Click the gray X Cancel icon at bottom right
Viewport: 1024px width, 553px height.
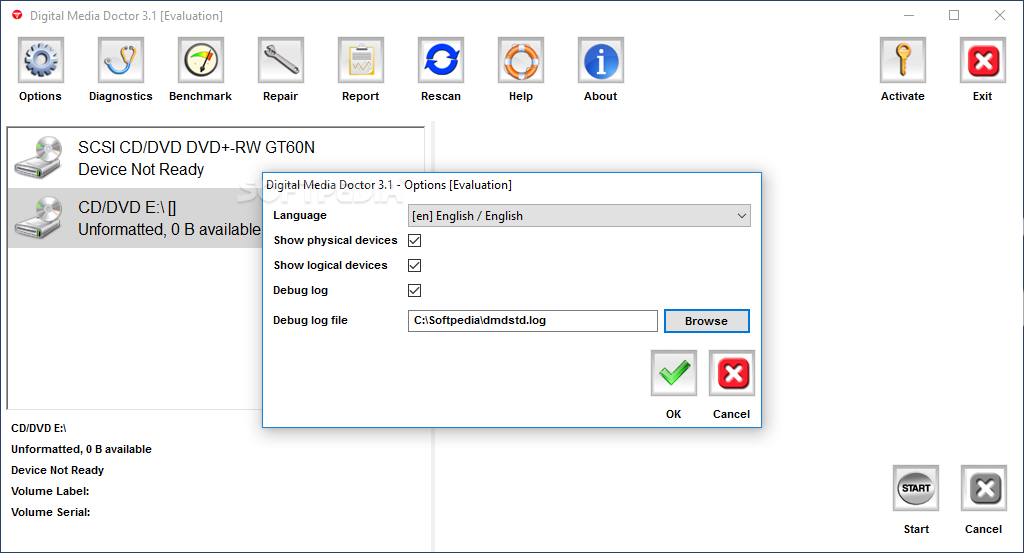tap(984, 488)
